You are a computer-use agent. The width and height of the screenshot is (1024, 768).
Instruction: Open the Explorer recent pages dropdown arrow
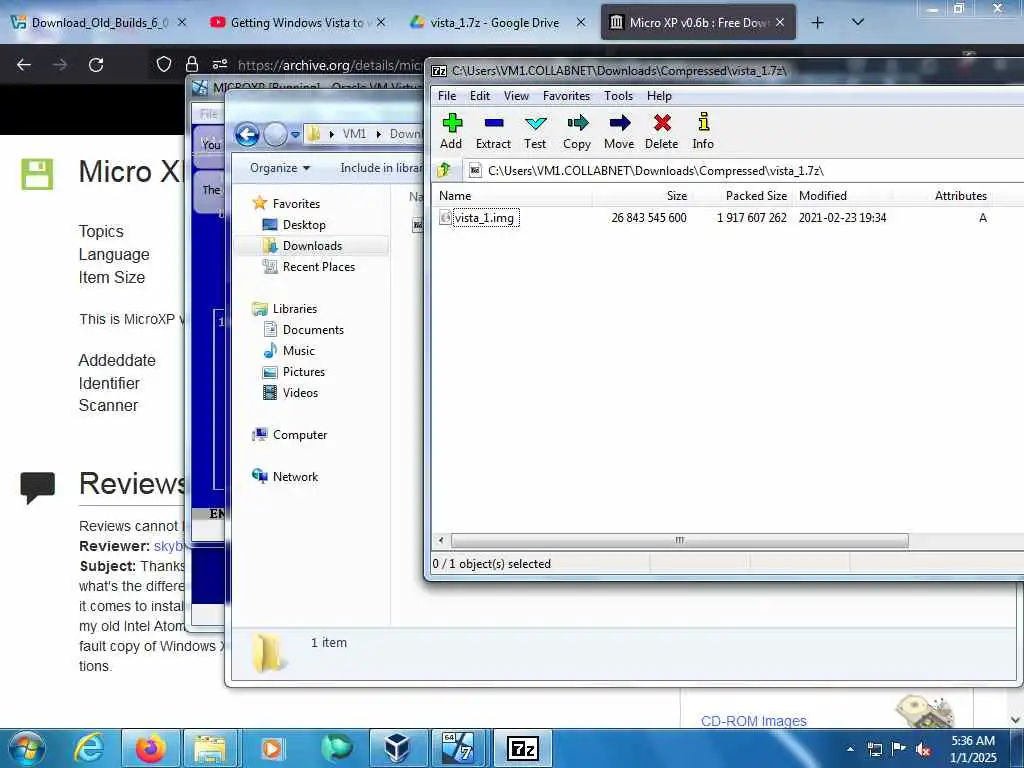click(x=295, y=135)
